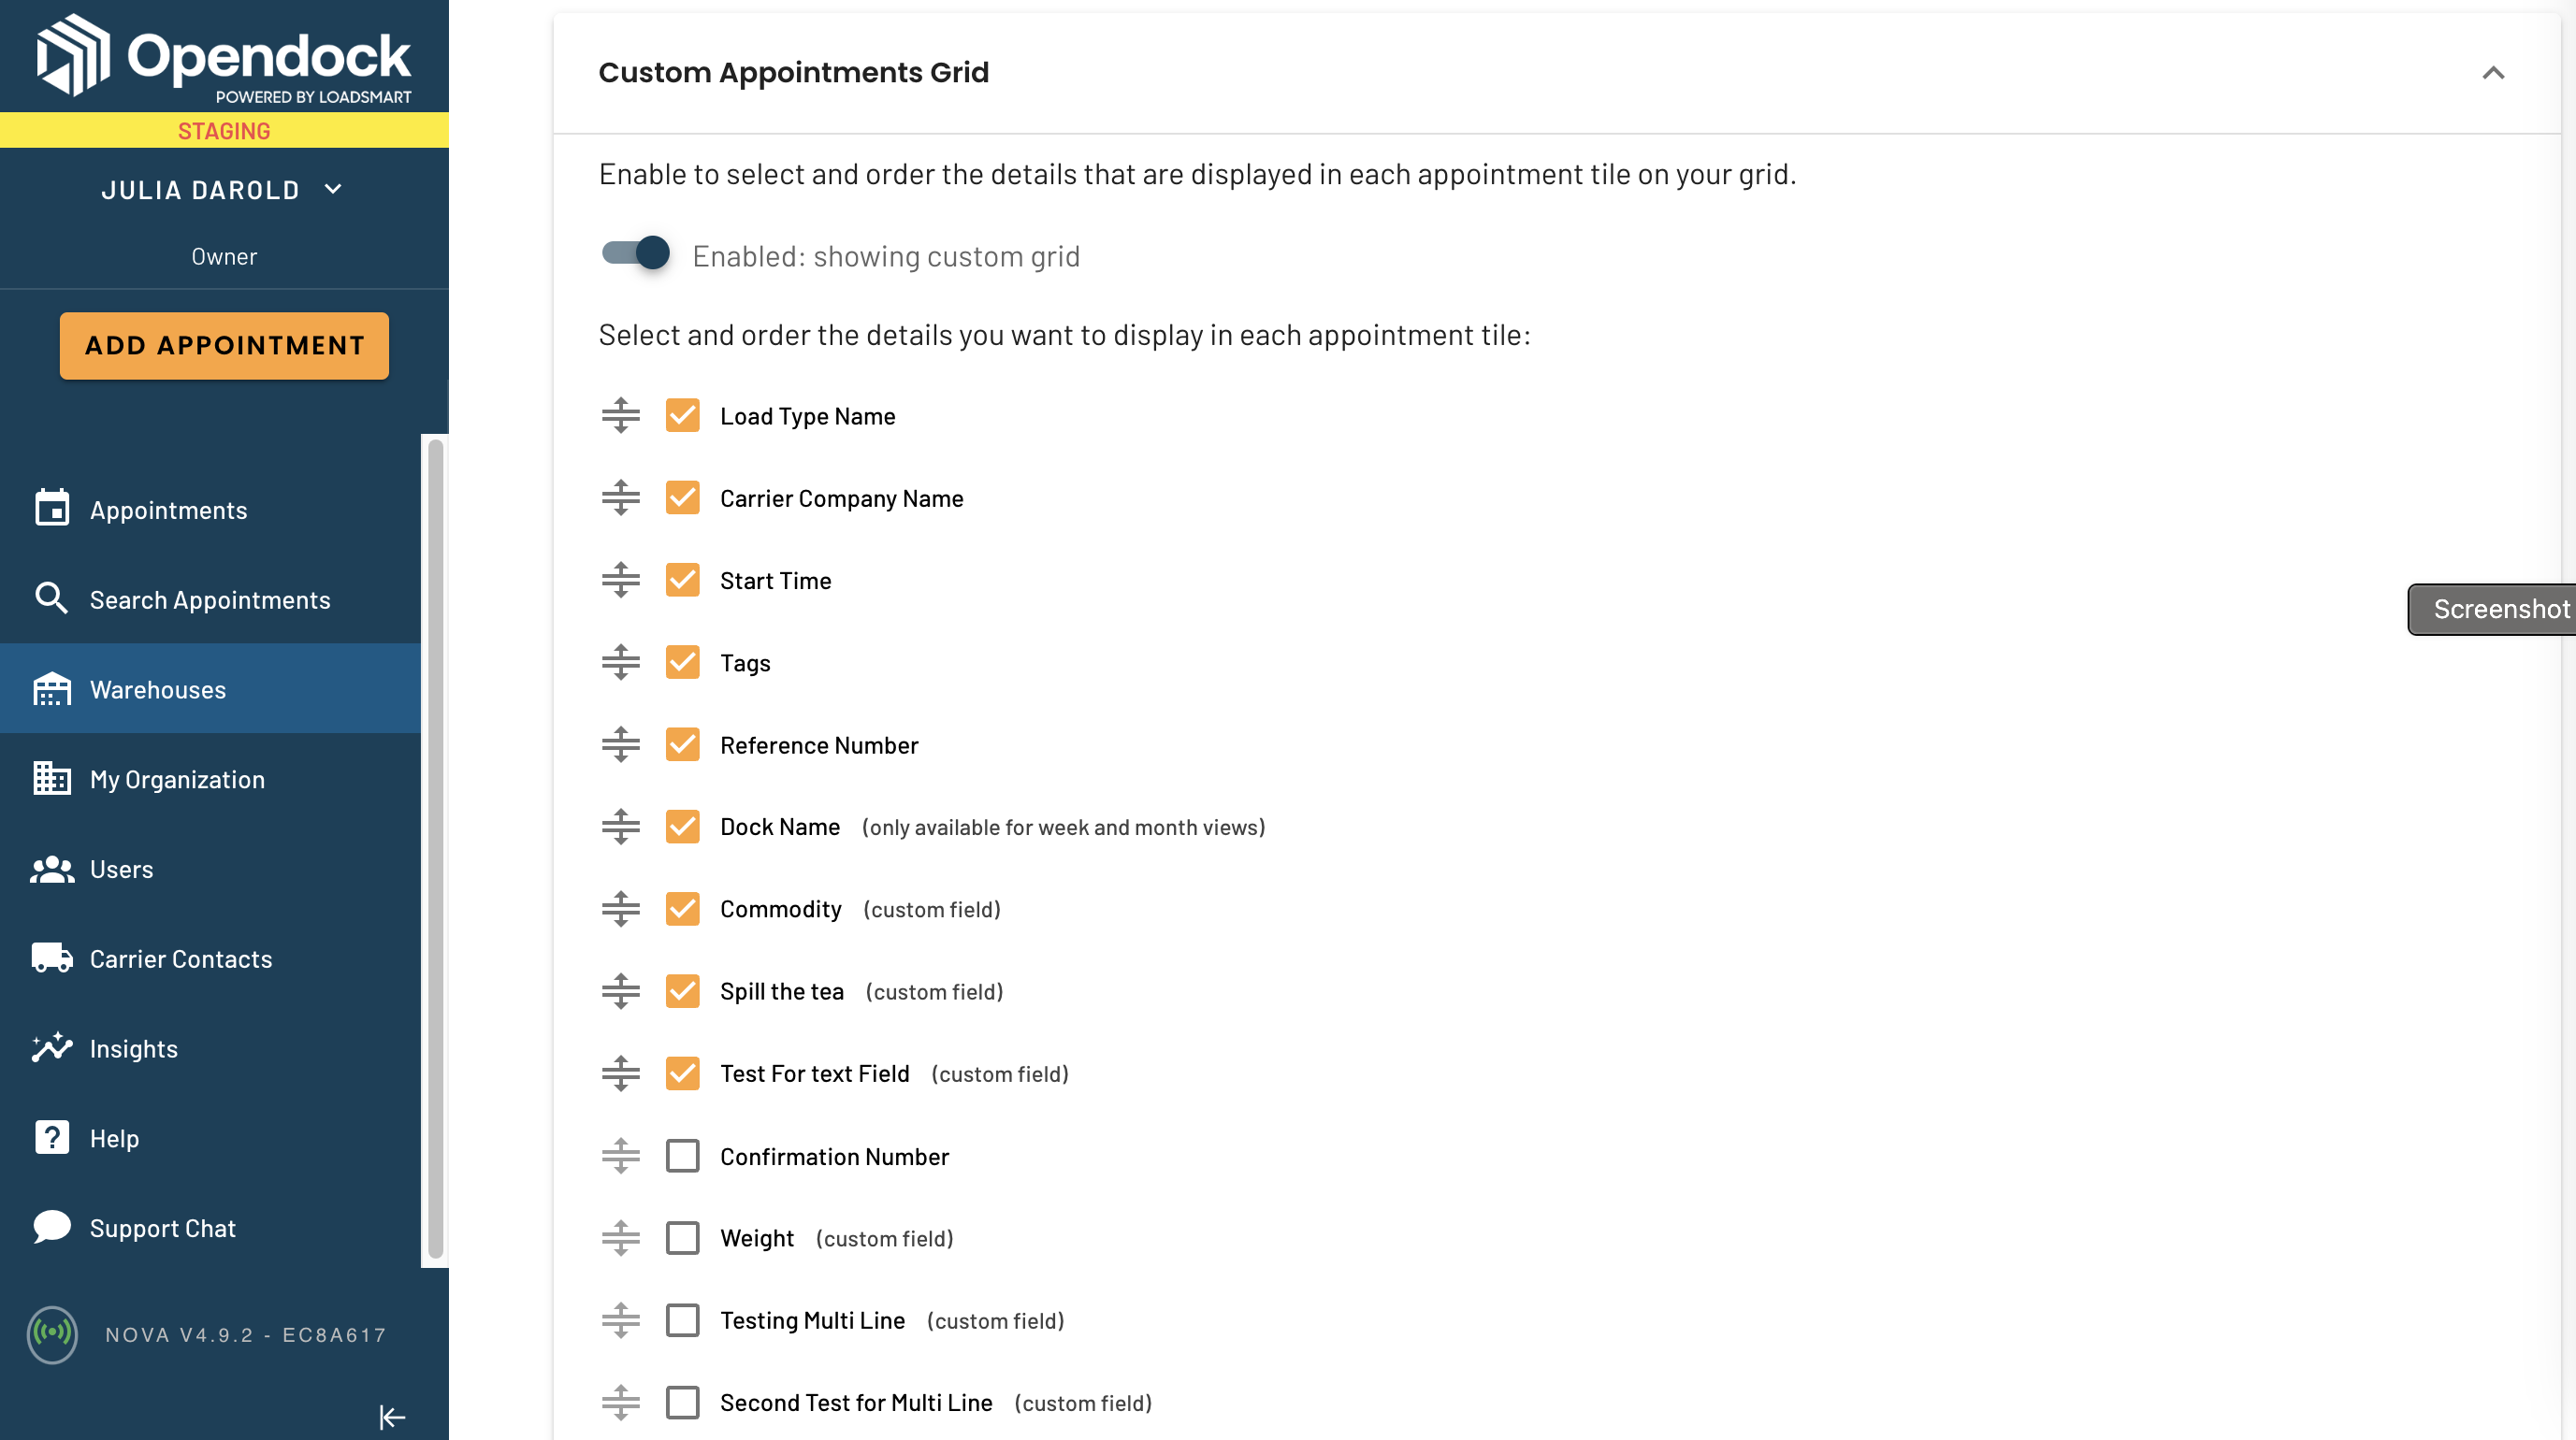Uncheck the Dock Name checkbox
The height and width of the screenshot is (1440, 2576).
coord(683,827)
